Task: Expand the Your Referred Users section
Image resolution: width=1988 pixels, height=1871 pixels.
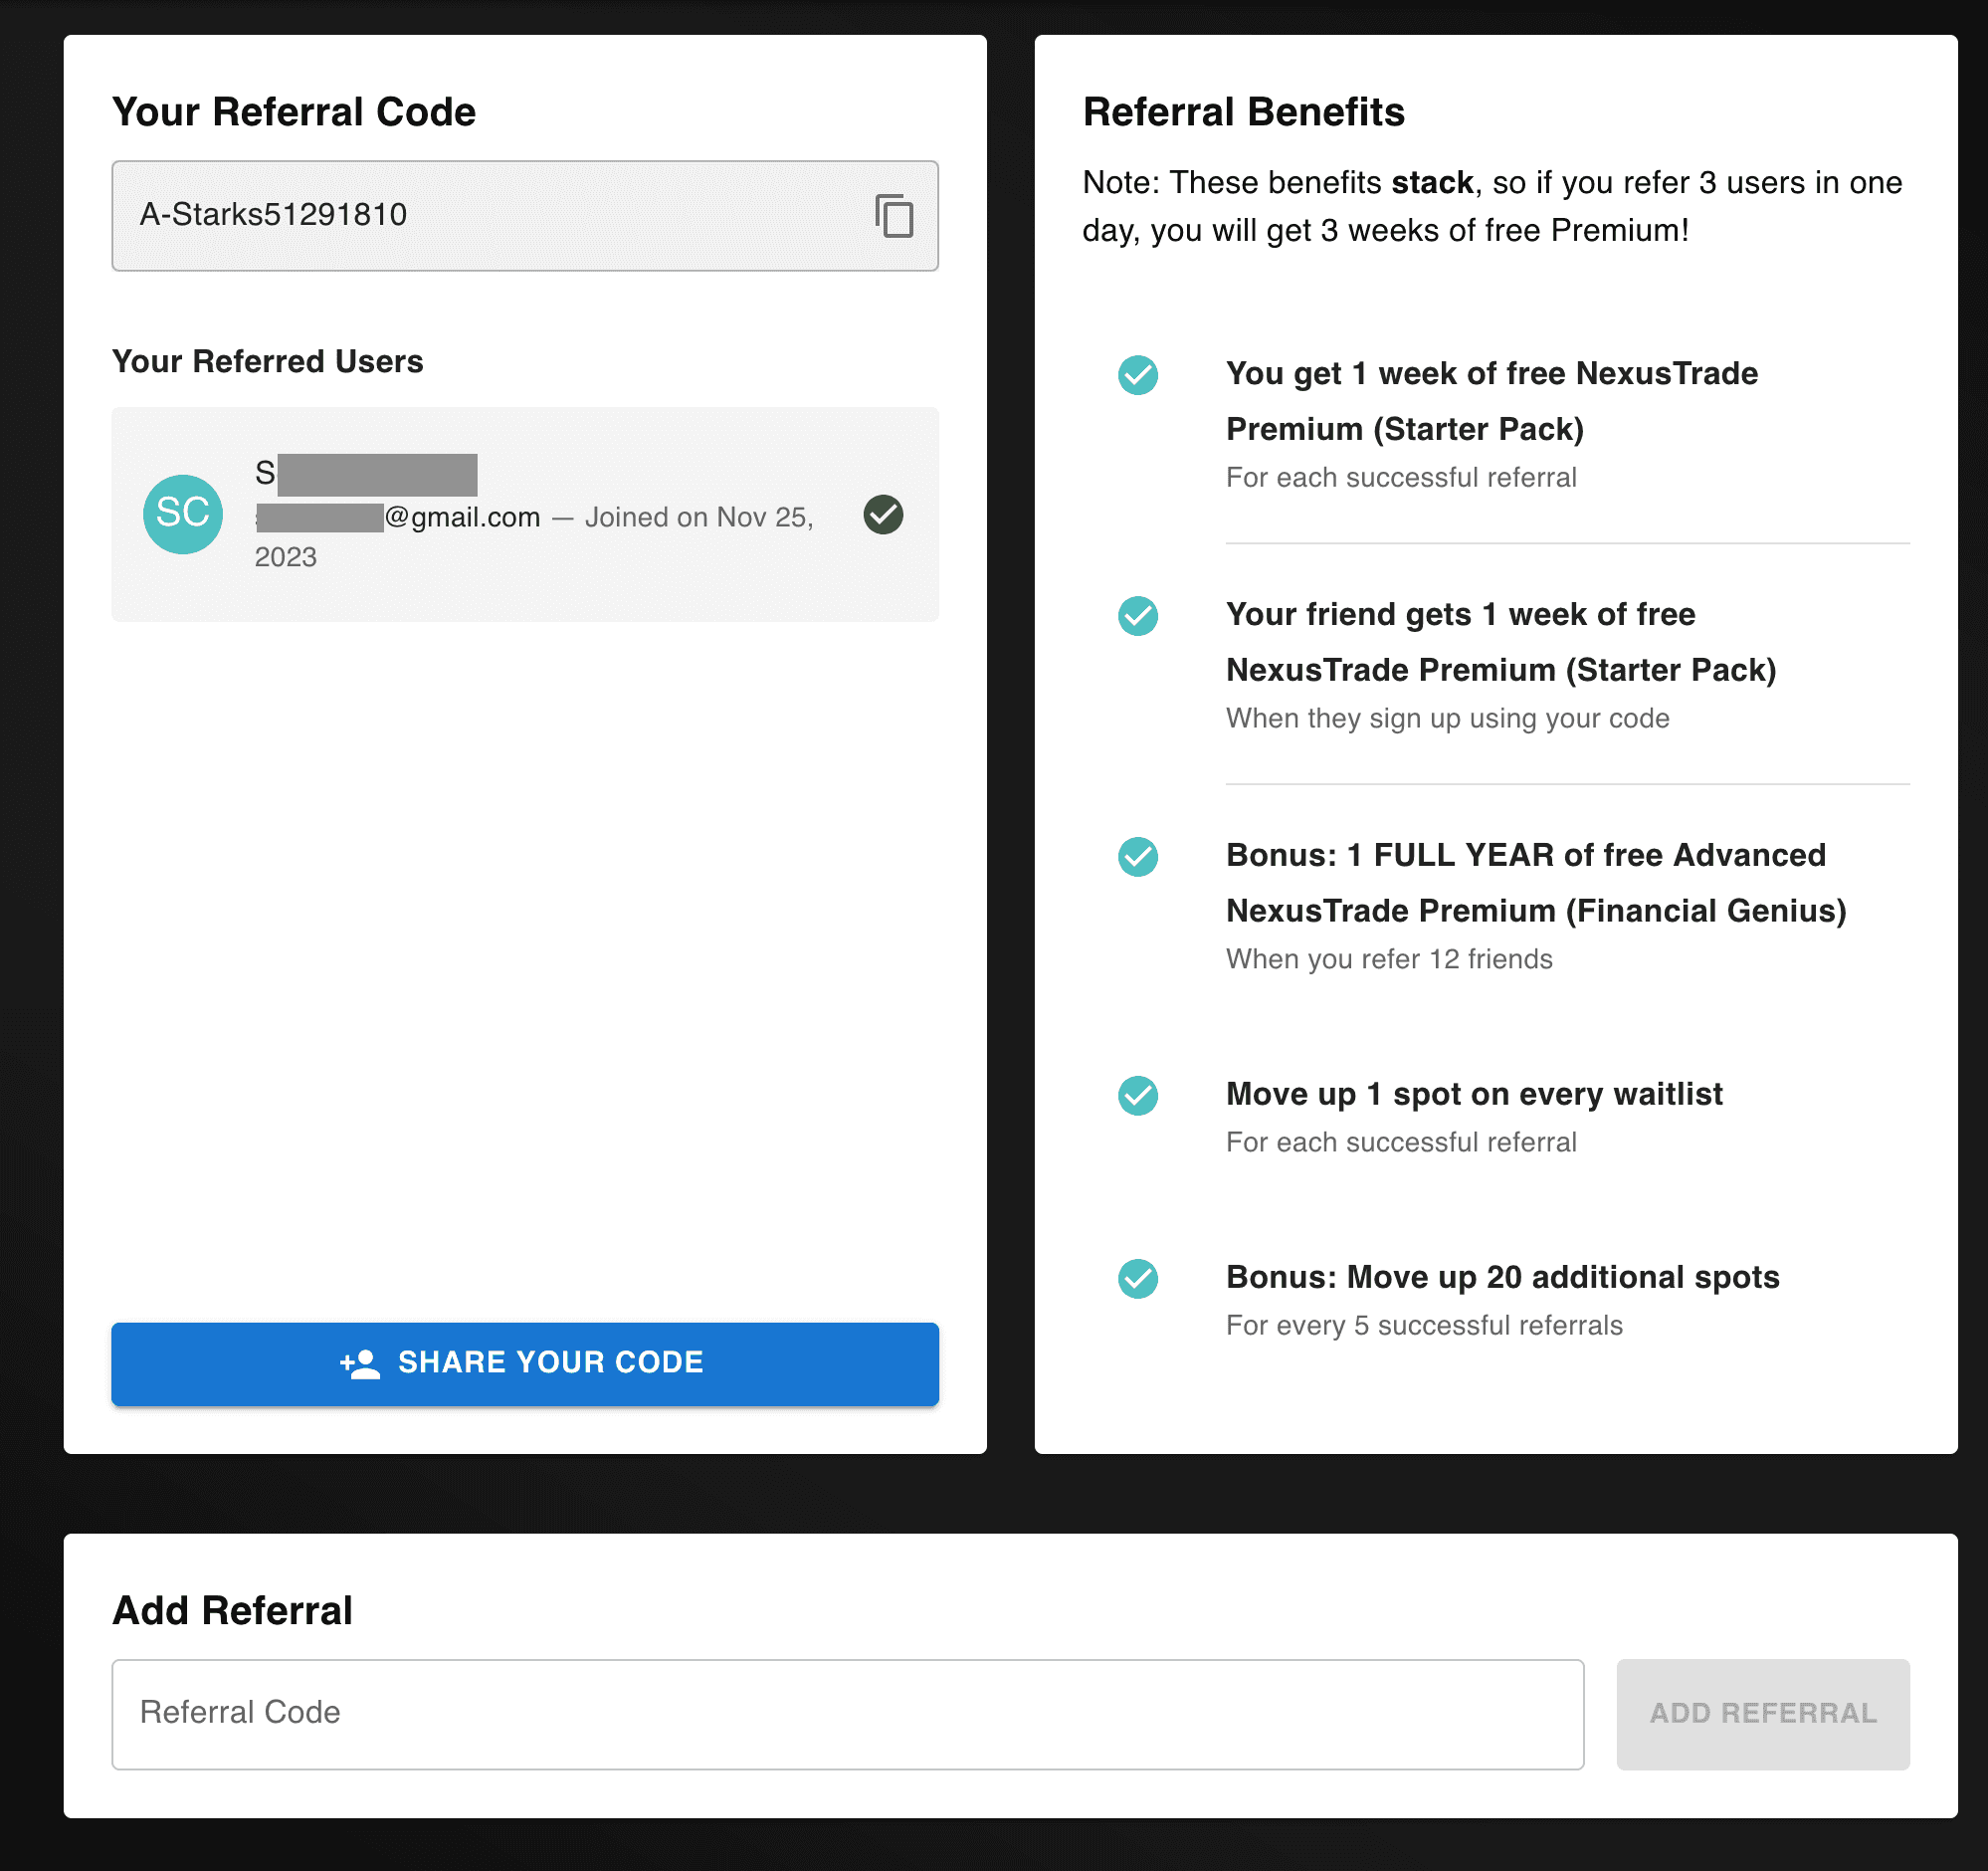Action: tap(268, 362)
